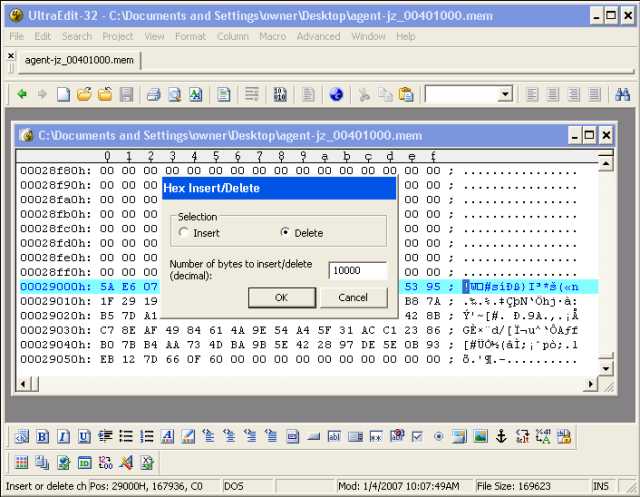Click hex byte C7 in row 00029030h
This screenshot has height=497, width=640.
[107, 331]
